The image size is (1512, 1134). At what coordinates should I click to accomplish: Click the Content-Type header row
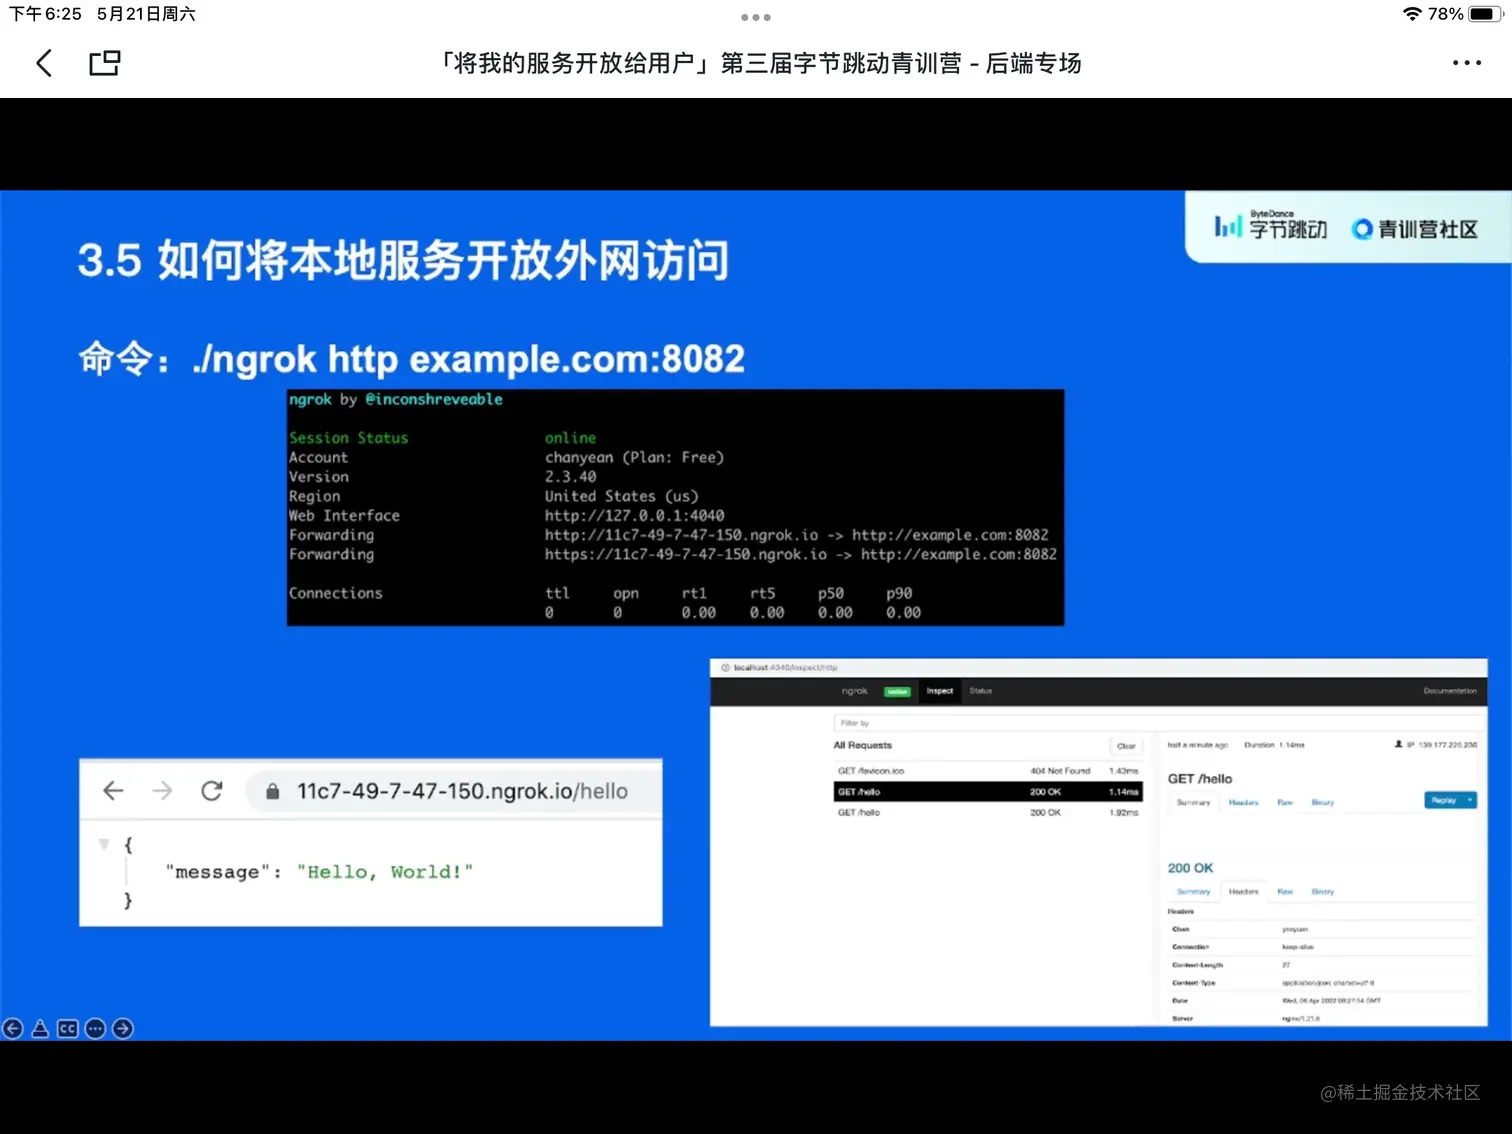pyautogui.click(x=1322, y=983)
